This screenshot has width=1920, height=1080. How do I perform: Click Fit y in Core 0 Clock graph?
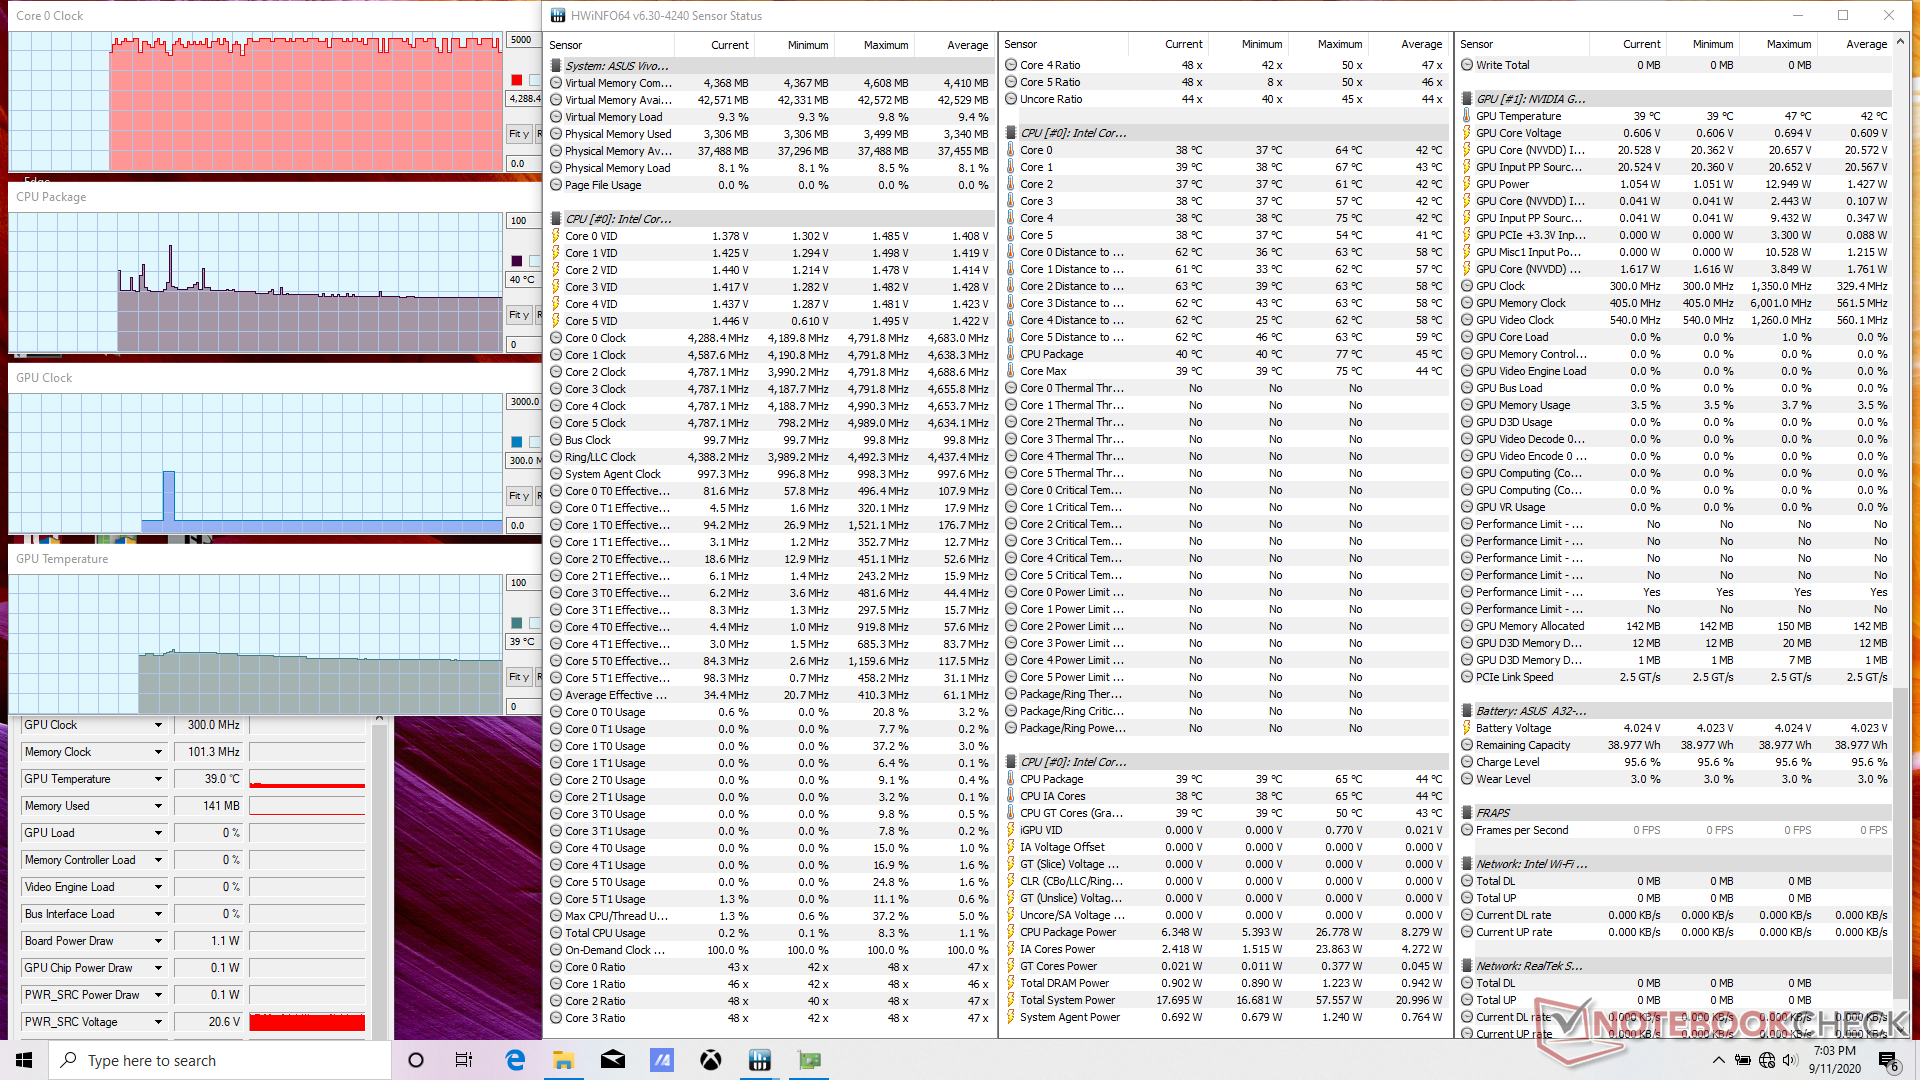point(519,134)
